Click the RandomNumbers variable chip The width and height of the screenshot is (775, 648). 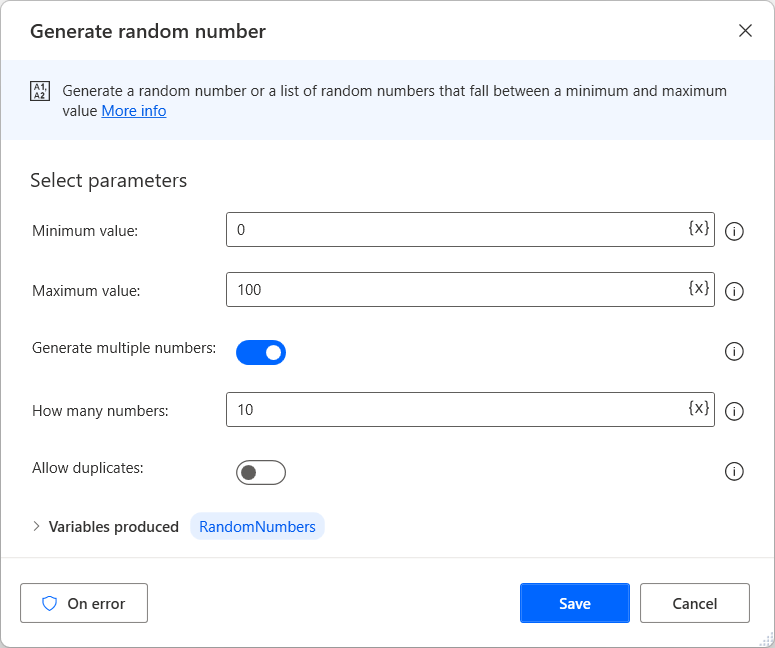[x=257, y=526]
